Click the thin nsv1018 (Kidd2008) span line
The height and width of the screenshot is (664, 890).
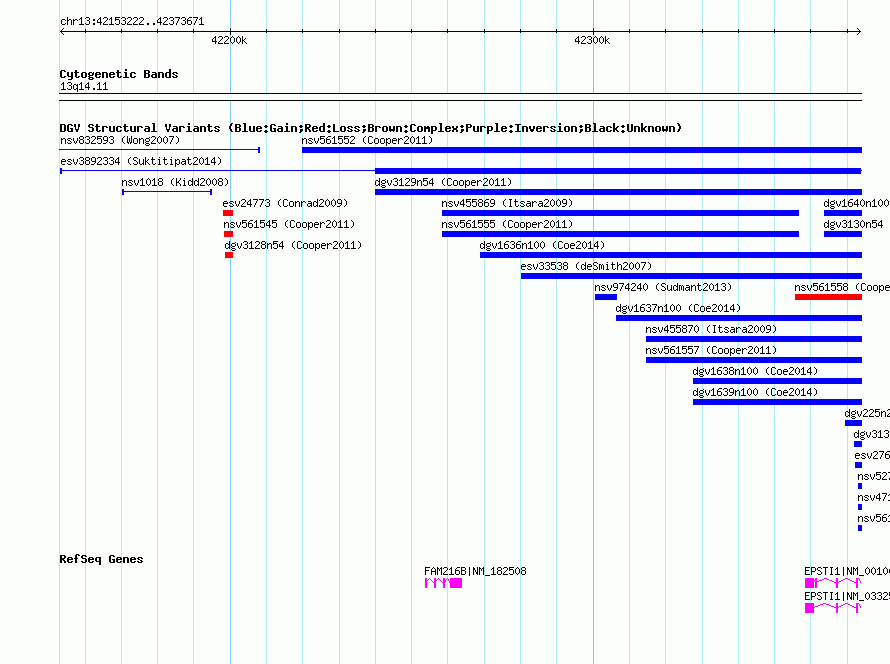pos(167,192)
